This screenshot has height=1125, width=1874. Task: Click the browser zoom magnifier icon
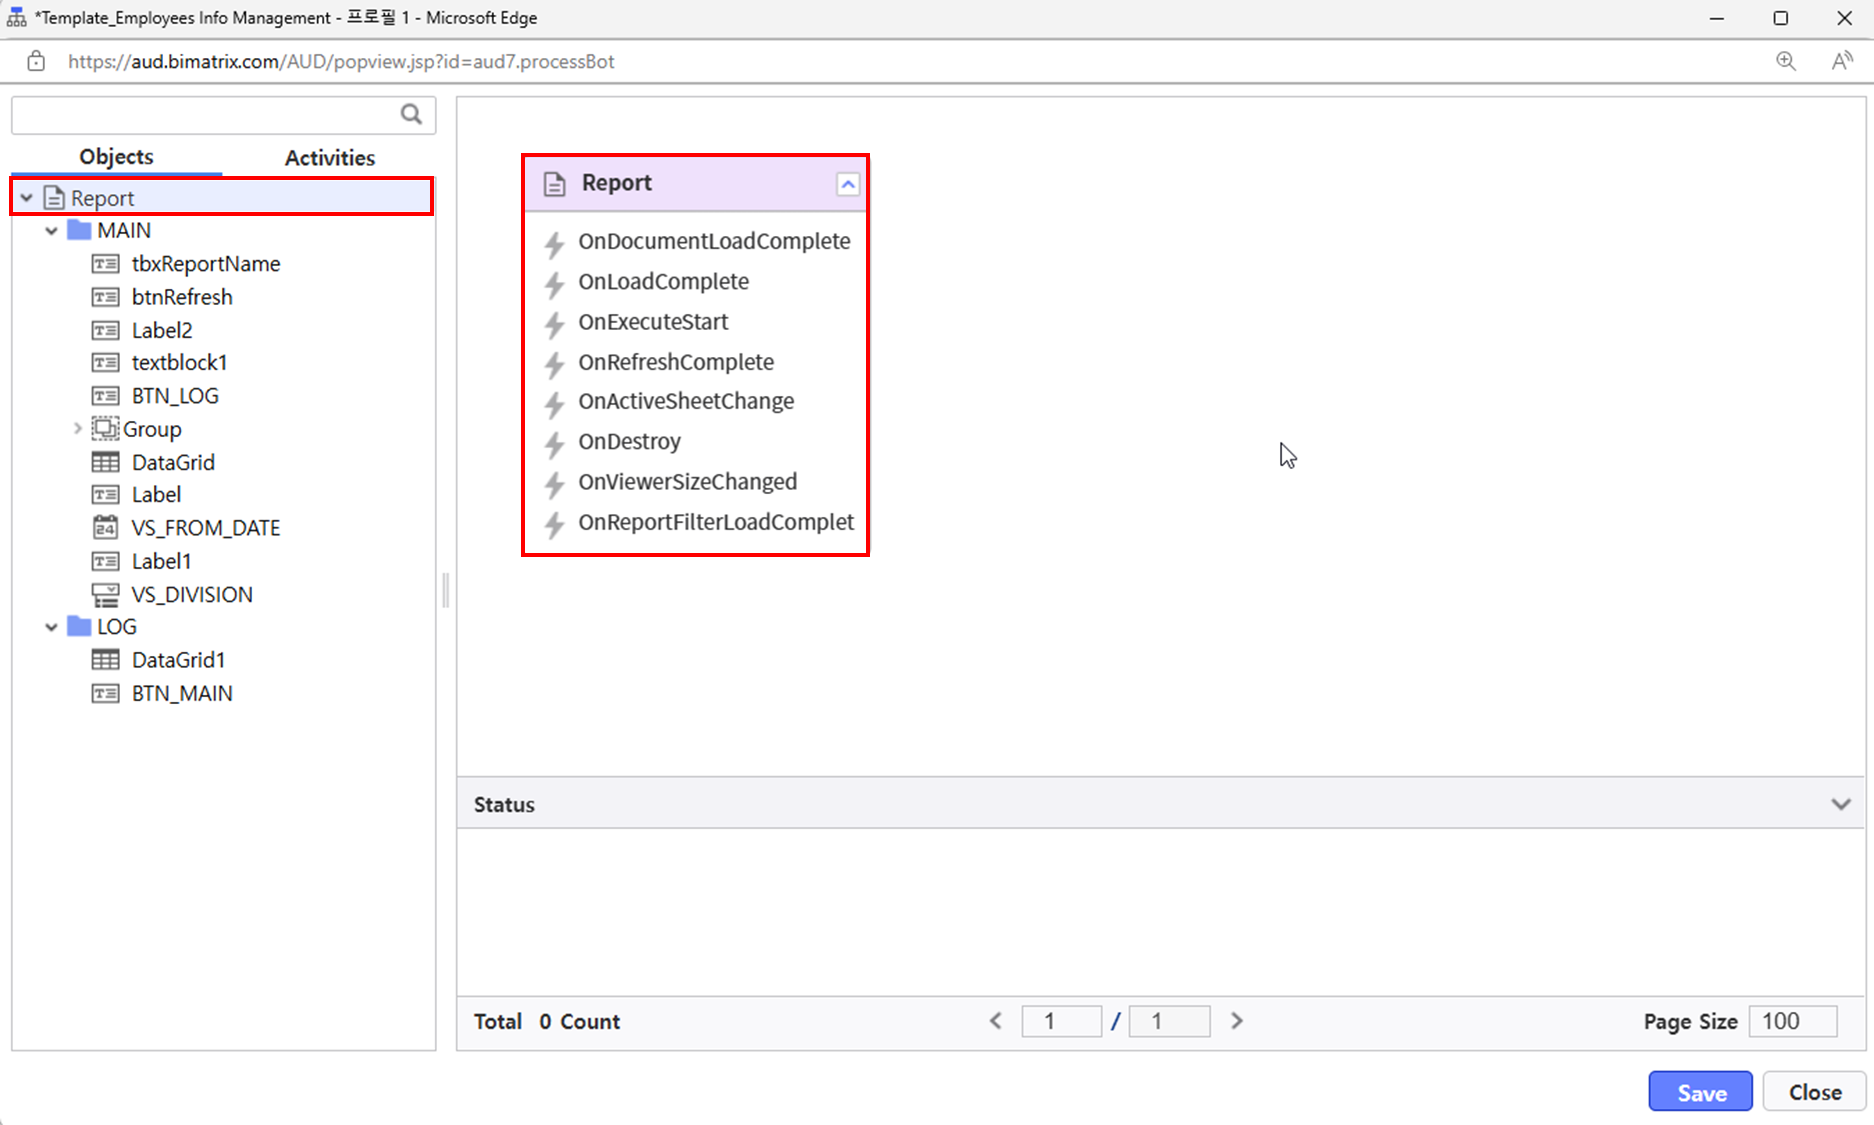1786,61
